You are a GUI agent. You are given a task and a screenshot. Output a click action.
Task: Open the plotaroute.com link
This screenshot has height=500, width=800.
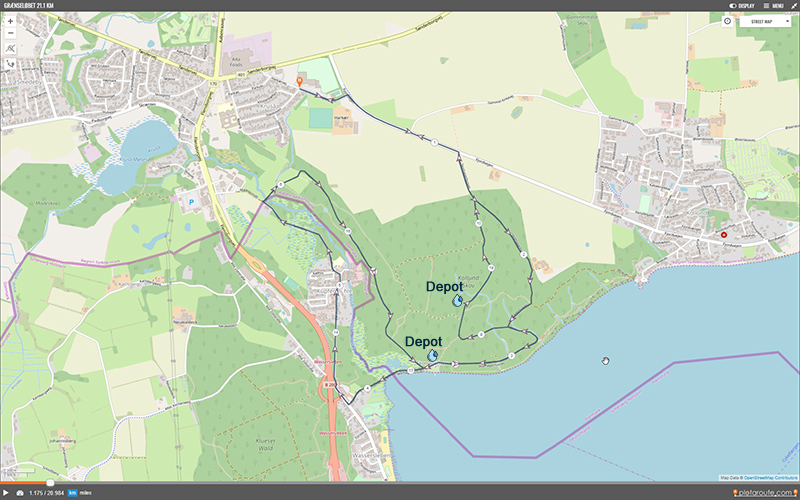coord(763,493)
